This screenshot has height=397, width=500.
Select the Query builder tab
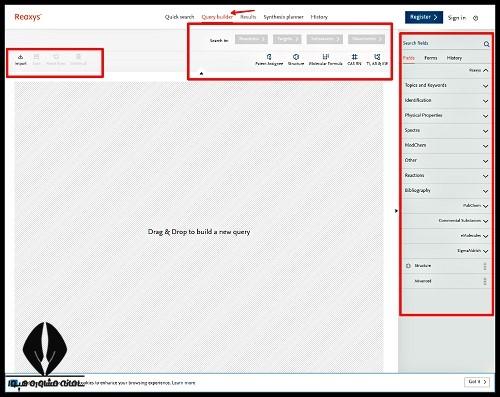217,17
